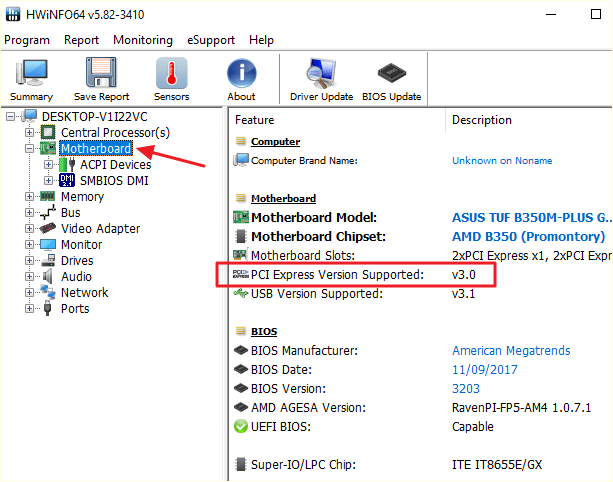The width and height of the screenshot is (613, 482).
Task: Open the Sensors thermometer icon
Action: tap(171, 73)
